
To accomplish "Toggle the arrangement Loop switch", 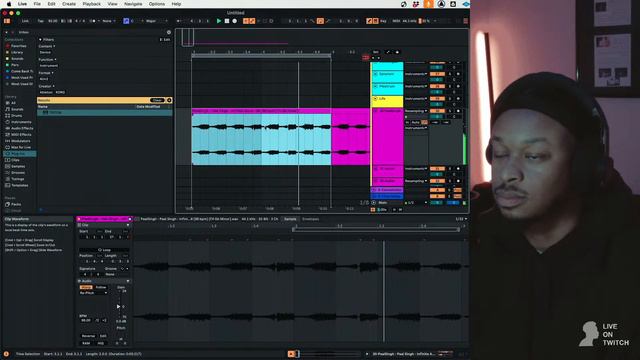I will pos(320,21).
